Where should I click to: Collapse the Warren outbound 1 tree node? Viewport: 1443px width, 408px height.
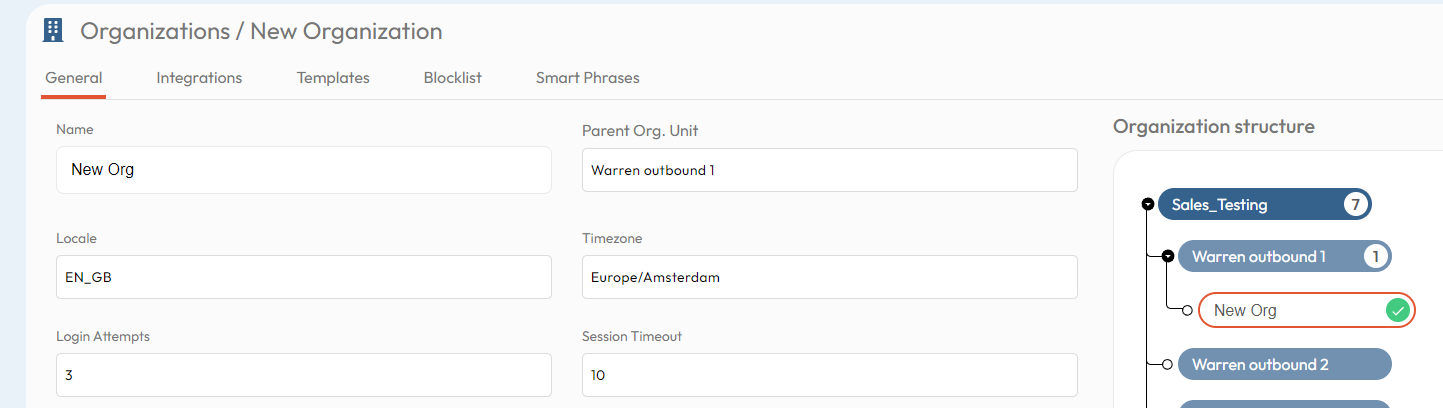coord(1167,257)
